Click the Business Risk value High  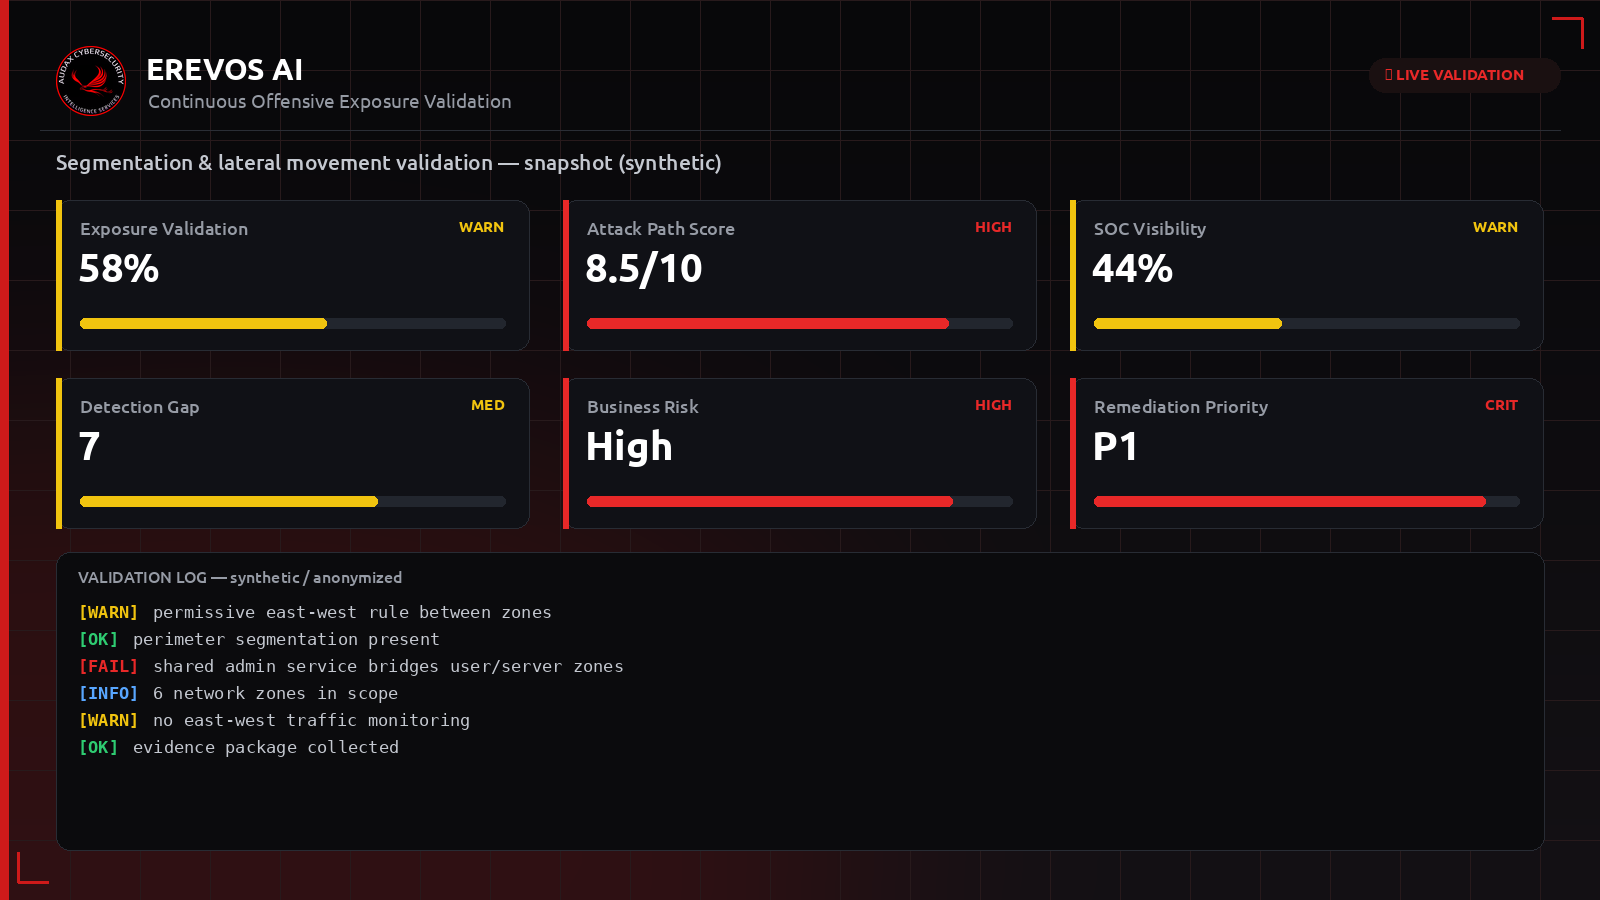(629, 447)
